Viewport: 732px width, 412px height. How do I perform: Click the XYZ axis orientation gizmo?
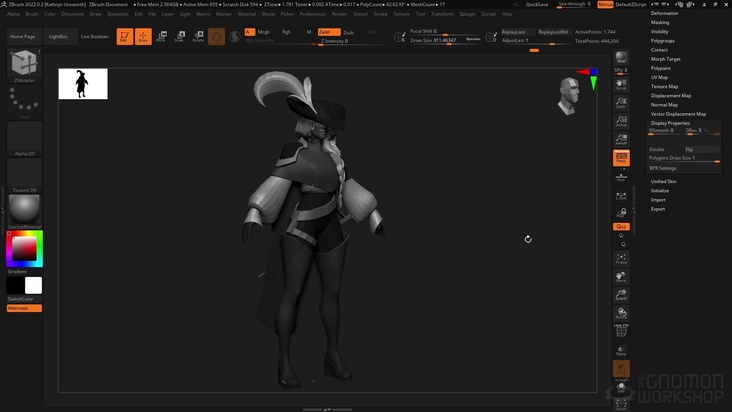(588, 78)
